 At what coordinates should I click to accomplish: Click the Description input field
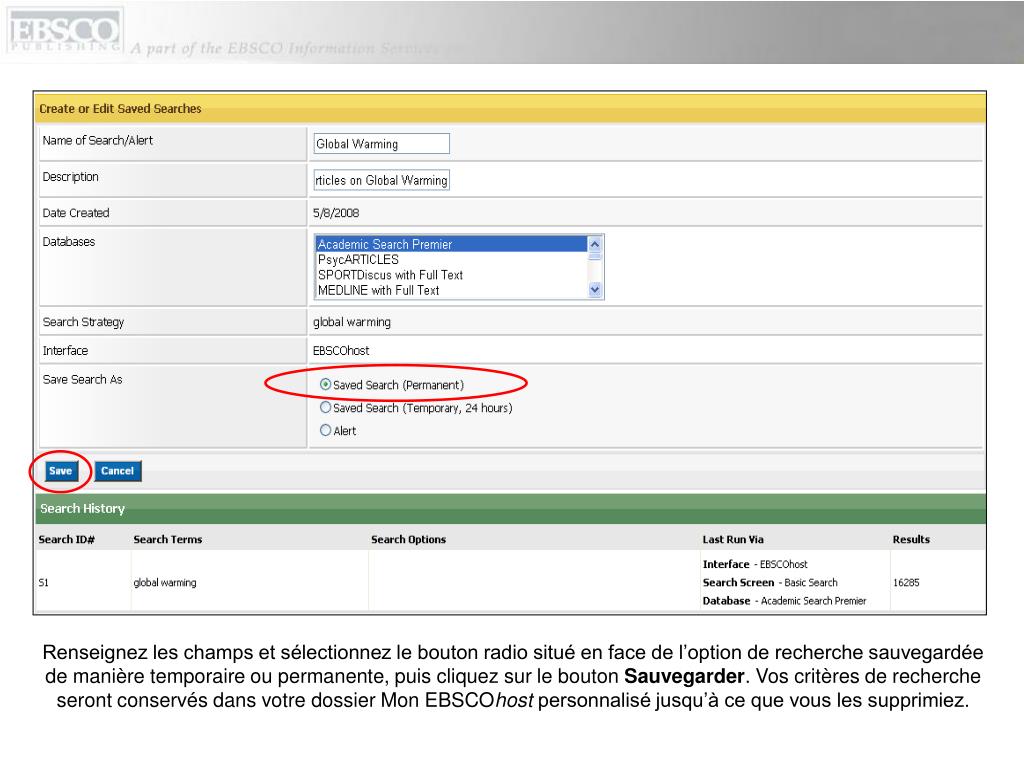click(381, 180)
